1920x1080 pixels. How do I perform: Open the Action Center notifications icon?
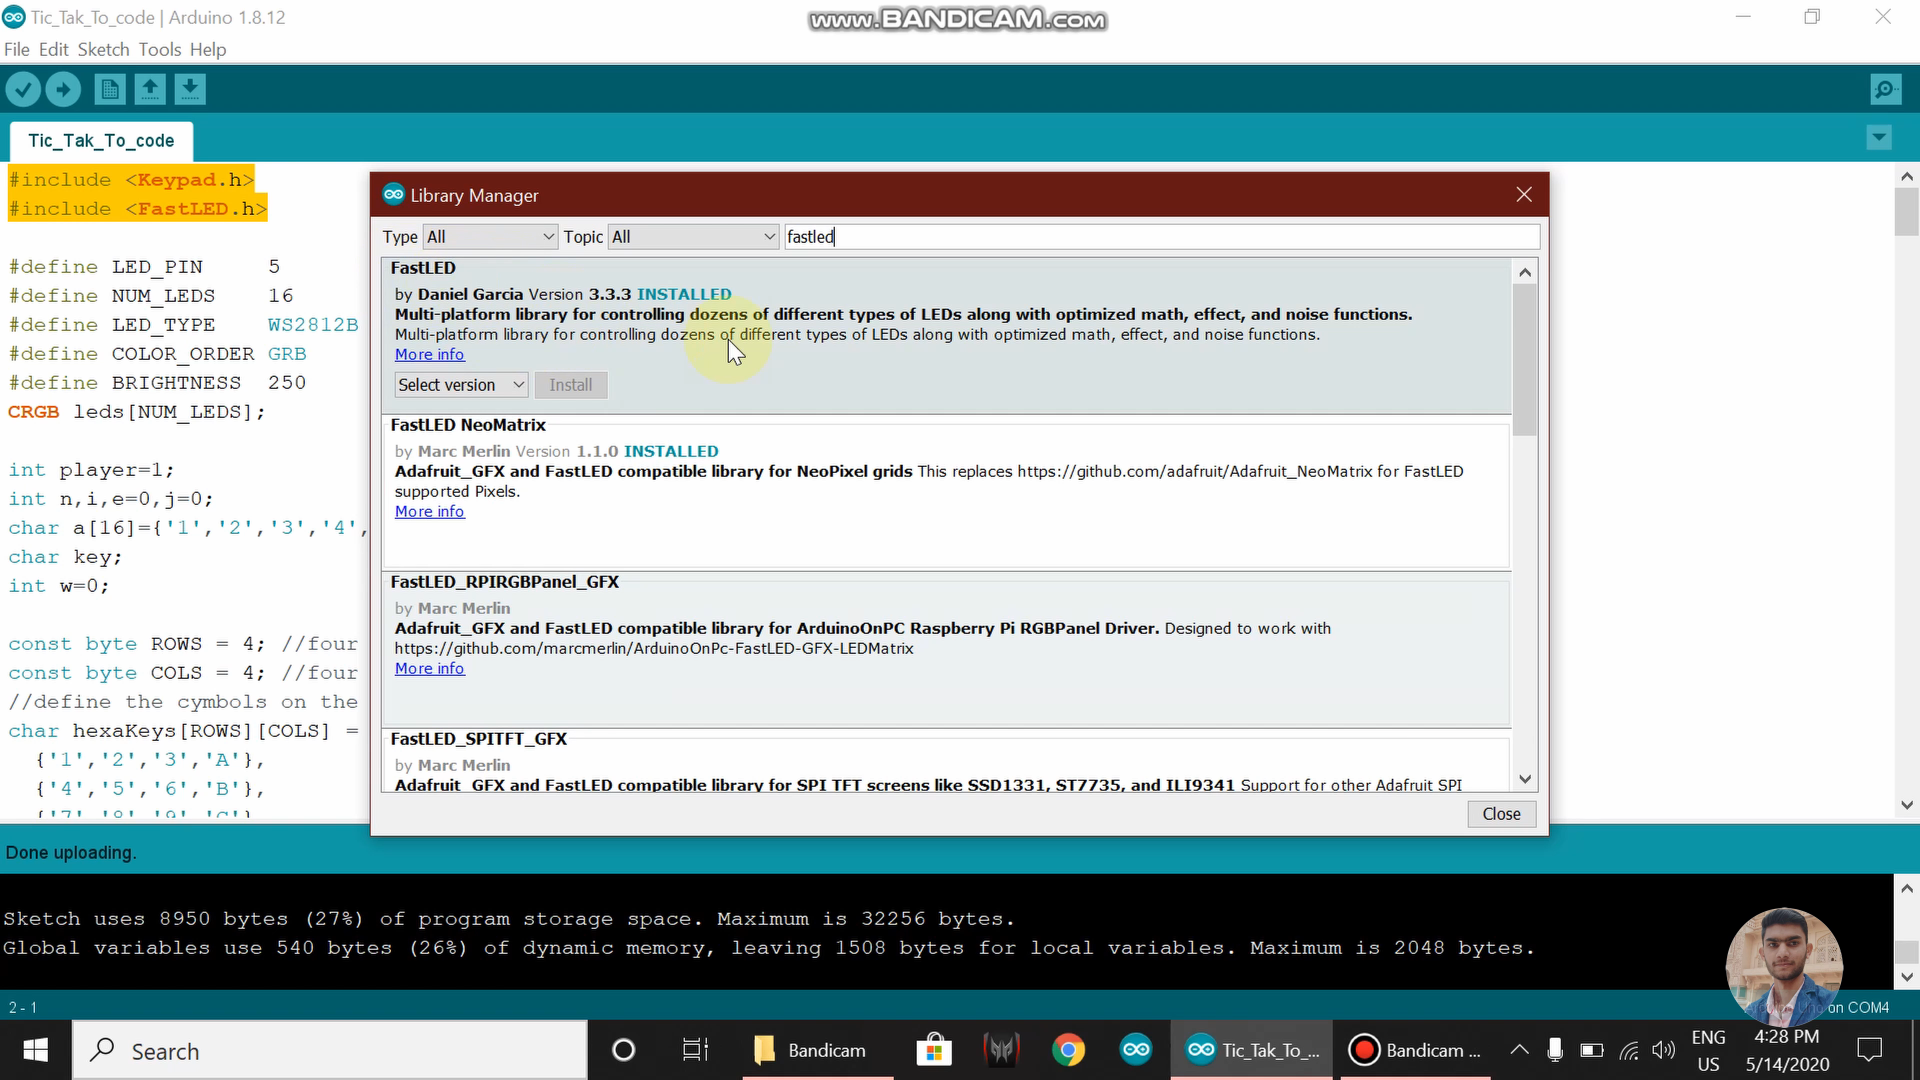click(x=1869, y=1050)
